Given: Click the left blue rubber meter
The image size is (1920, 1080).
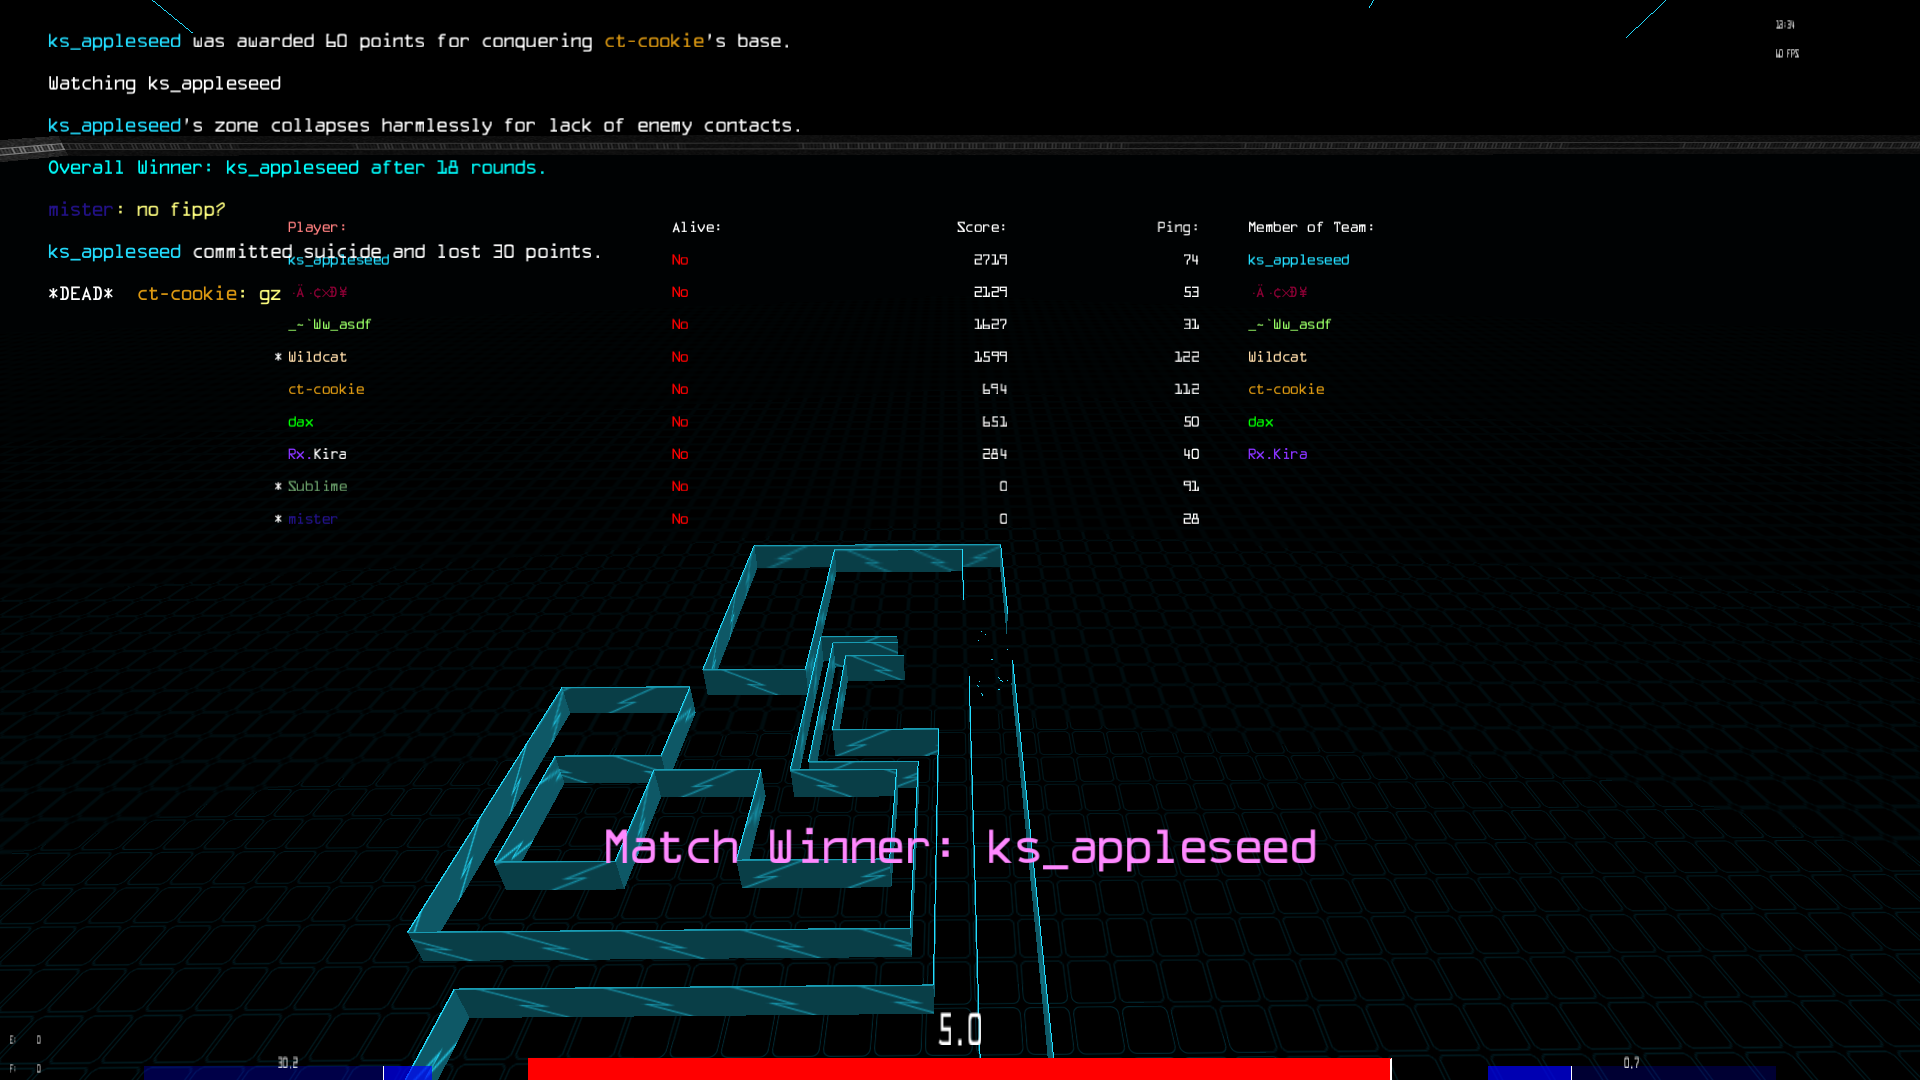Looking at the screenshot, I should coord(288,1072).
